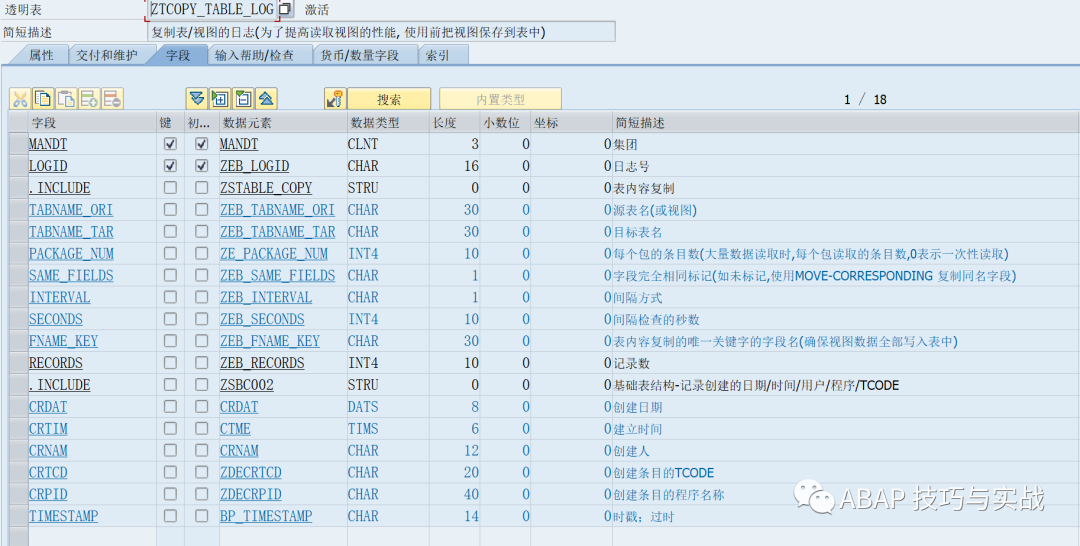The width and height of the screenshot is (1080, 546).
Task: Check the Initial values checkbox for CRDAT
Action: [x=201, y=407]
